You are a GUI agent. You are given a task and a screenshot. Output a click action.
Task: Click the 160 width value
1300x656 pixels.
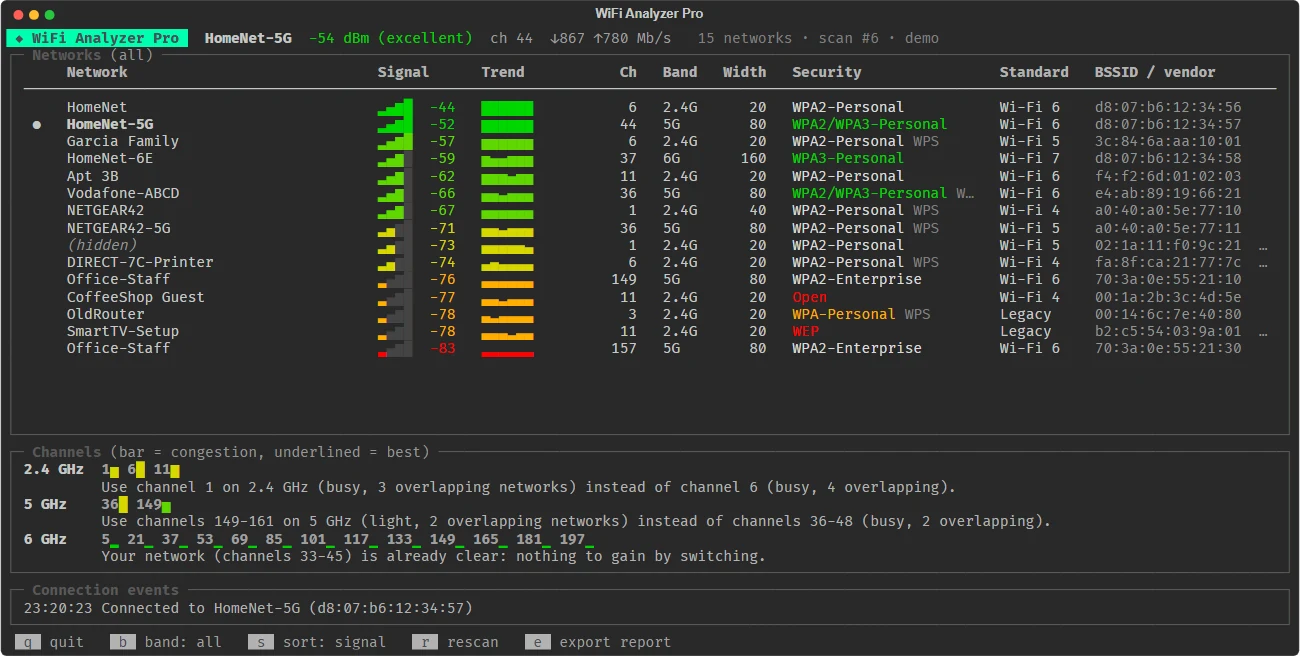point(754,159)
